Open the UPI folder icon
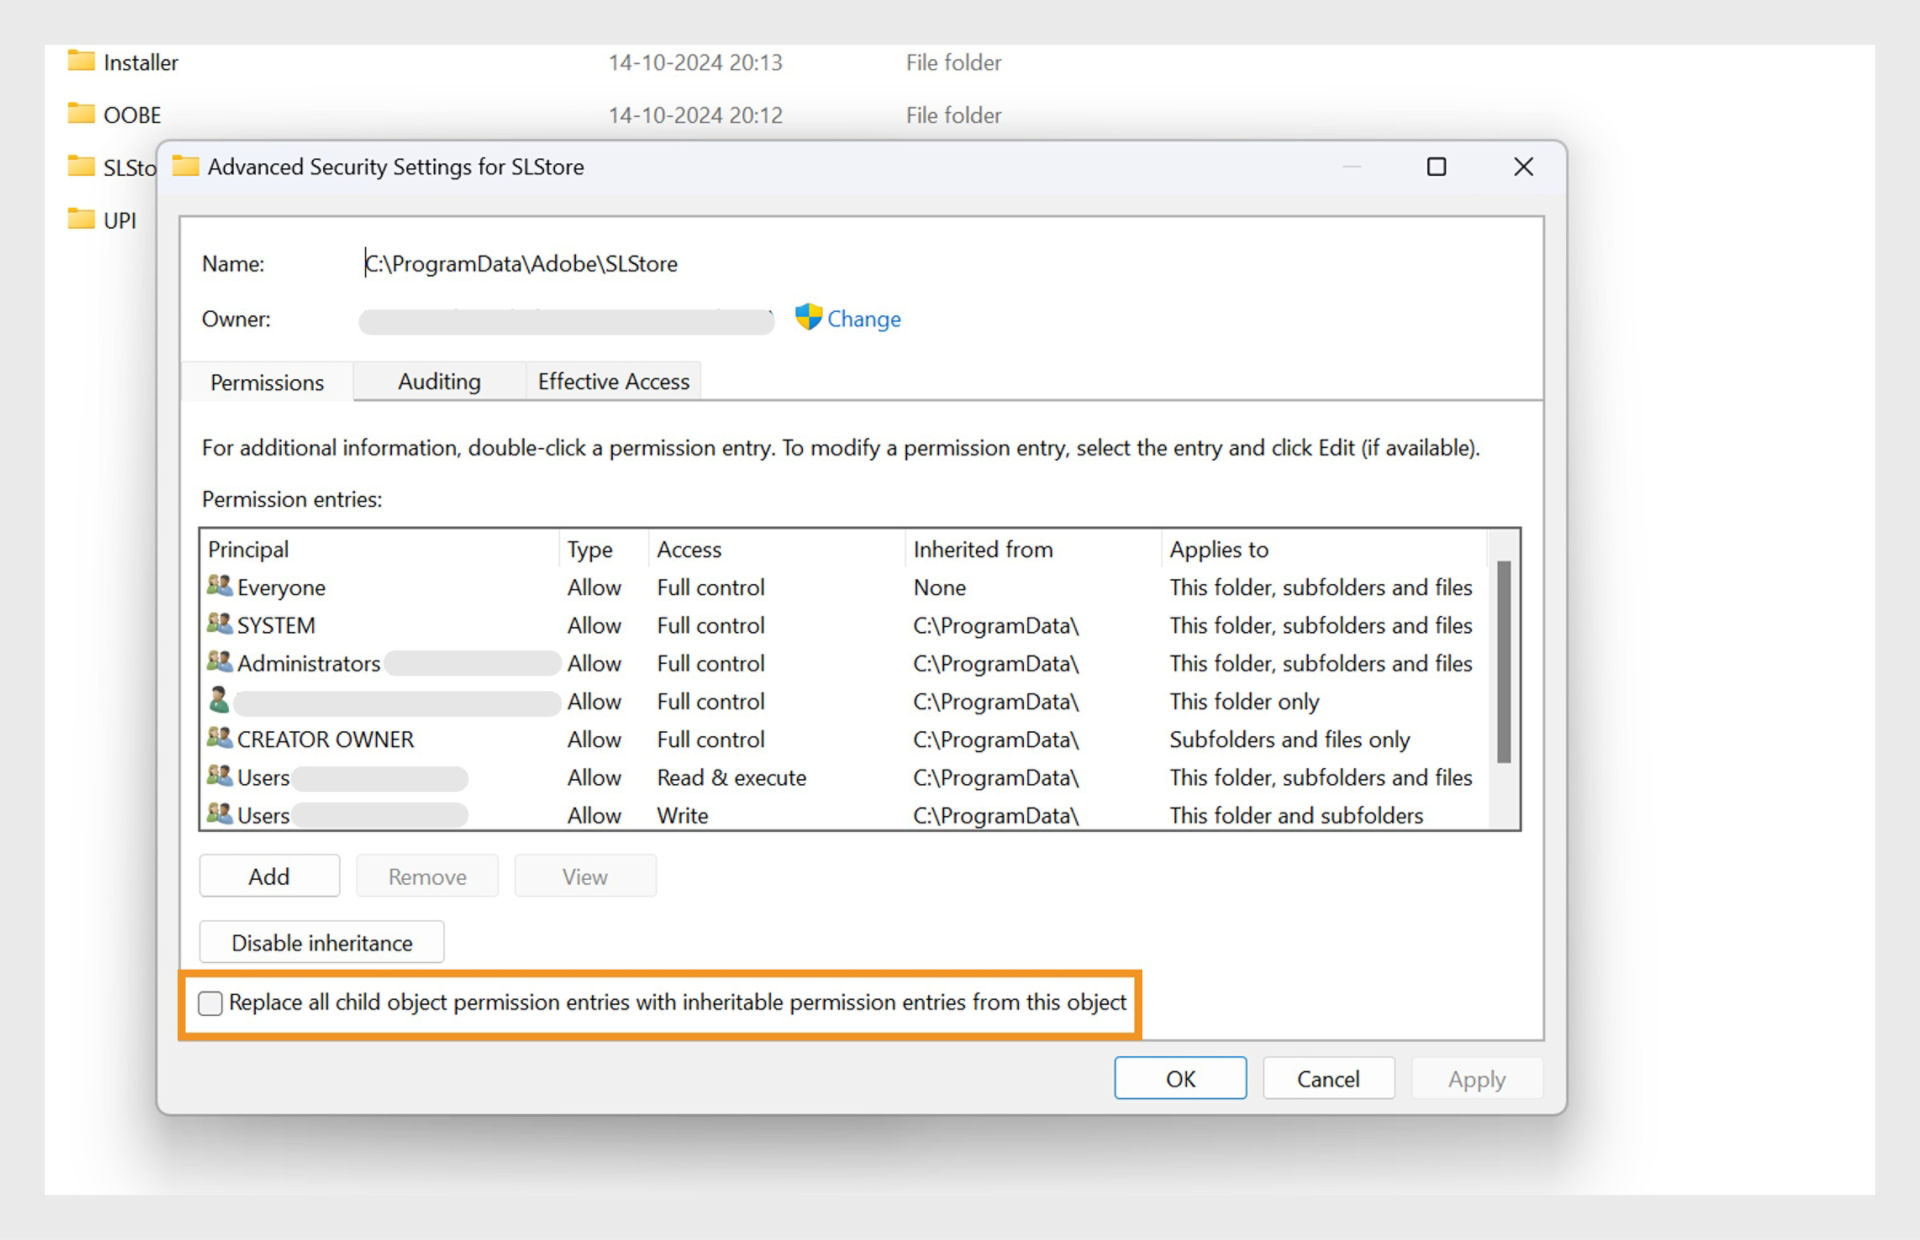1920x1240 pixels. pos(80,219)
